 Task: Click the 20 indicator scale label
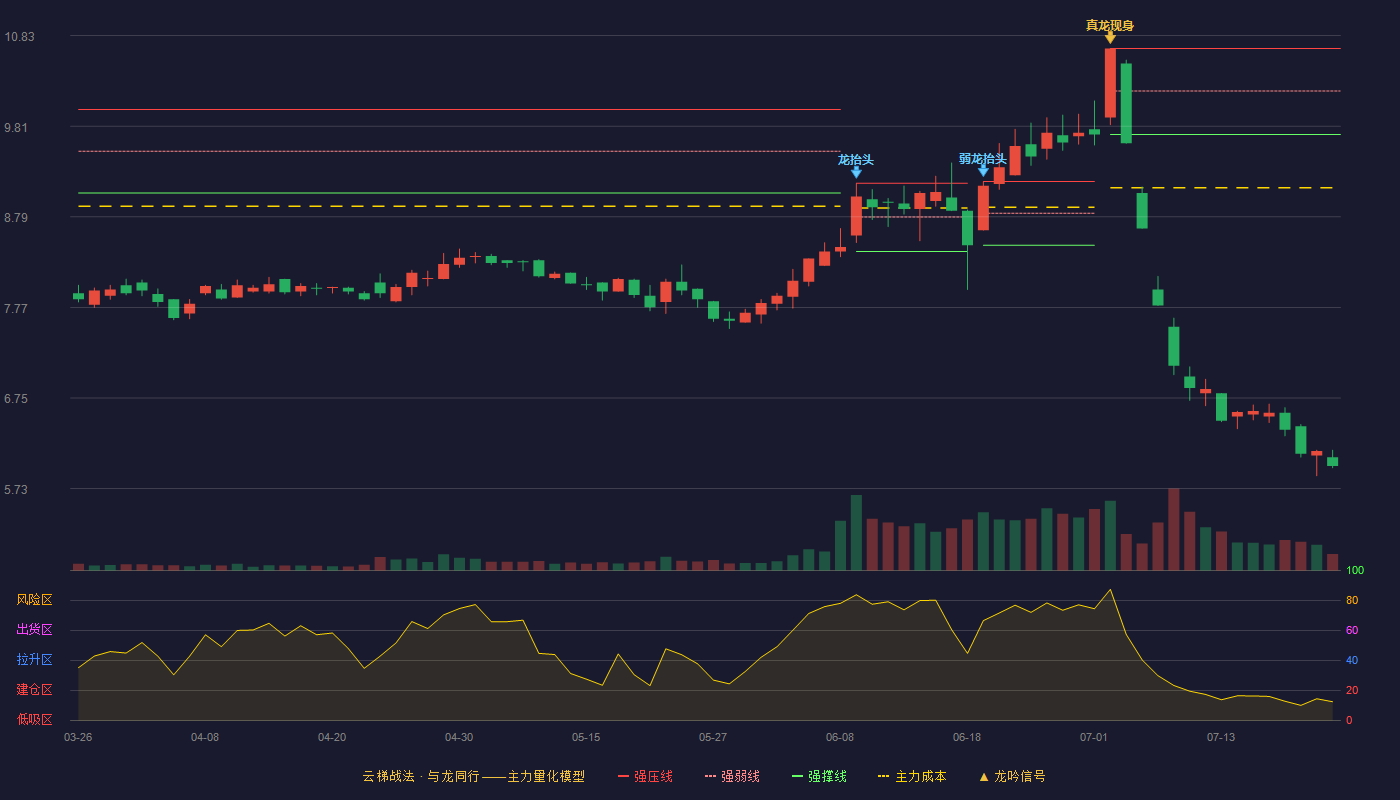(x=1352, y=690)
